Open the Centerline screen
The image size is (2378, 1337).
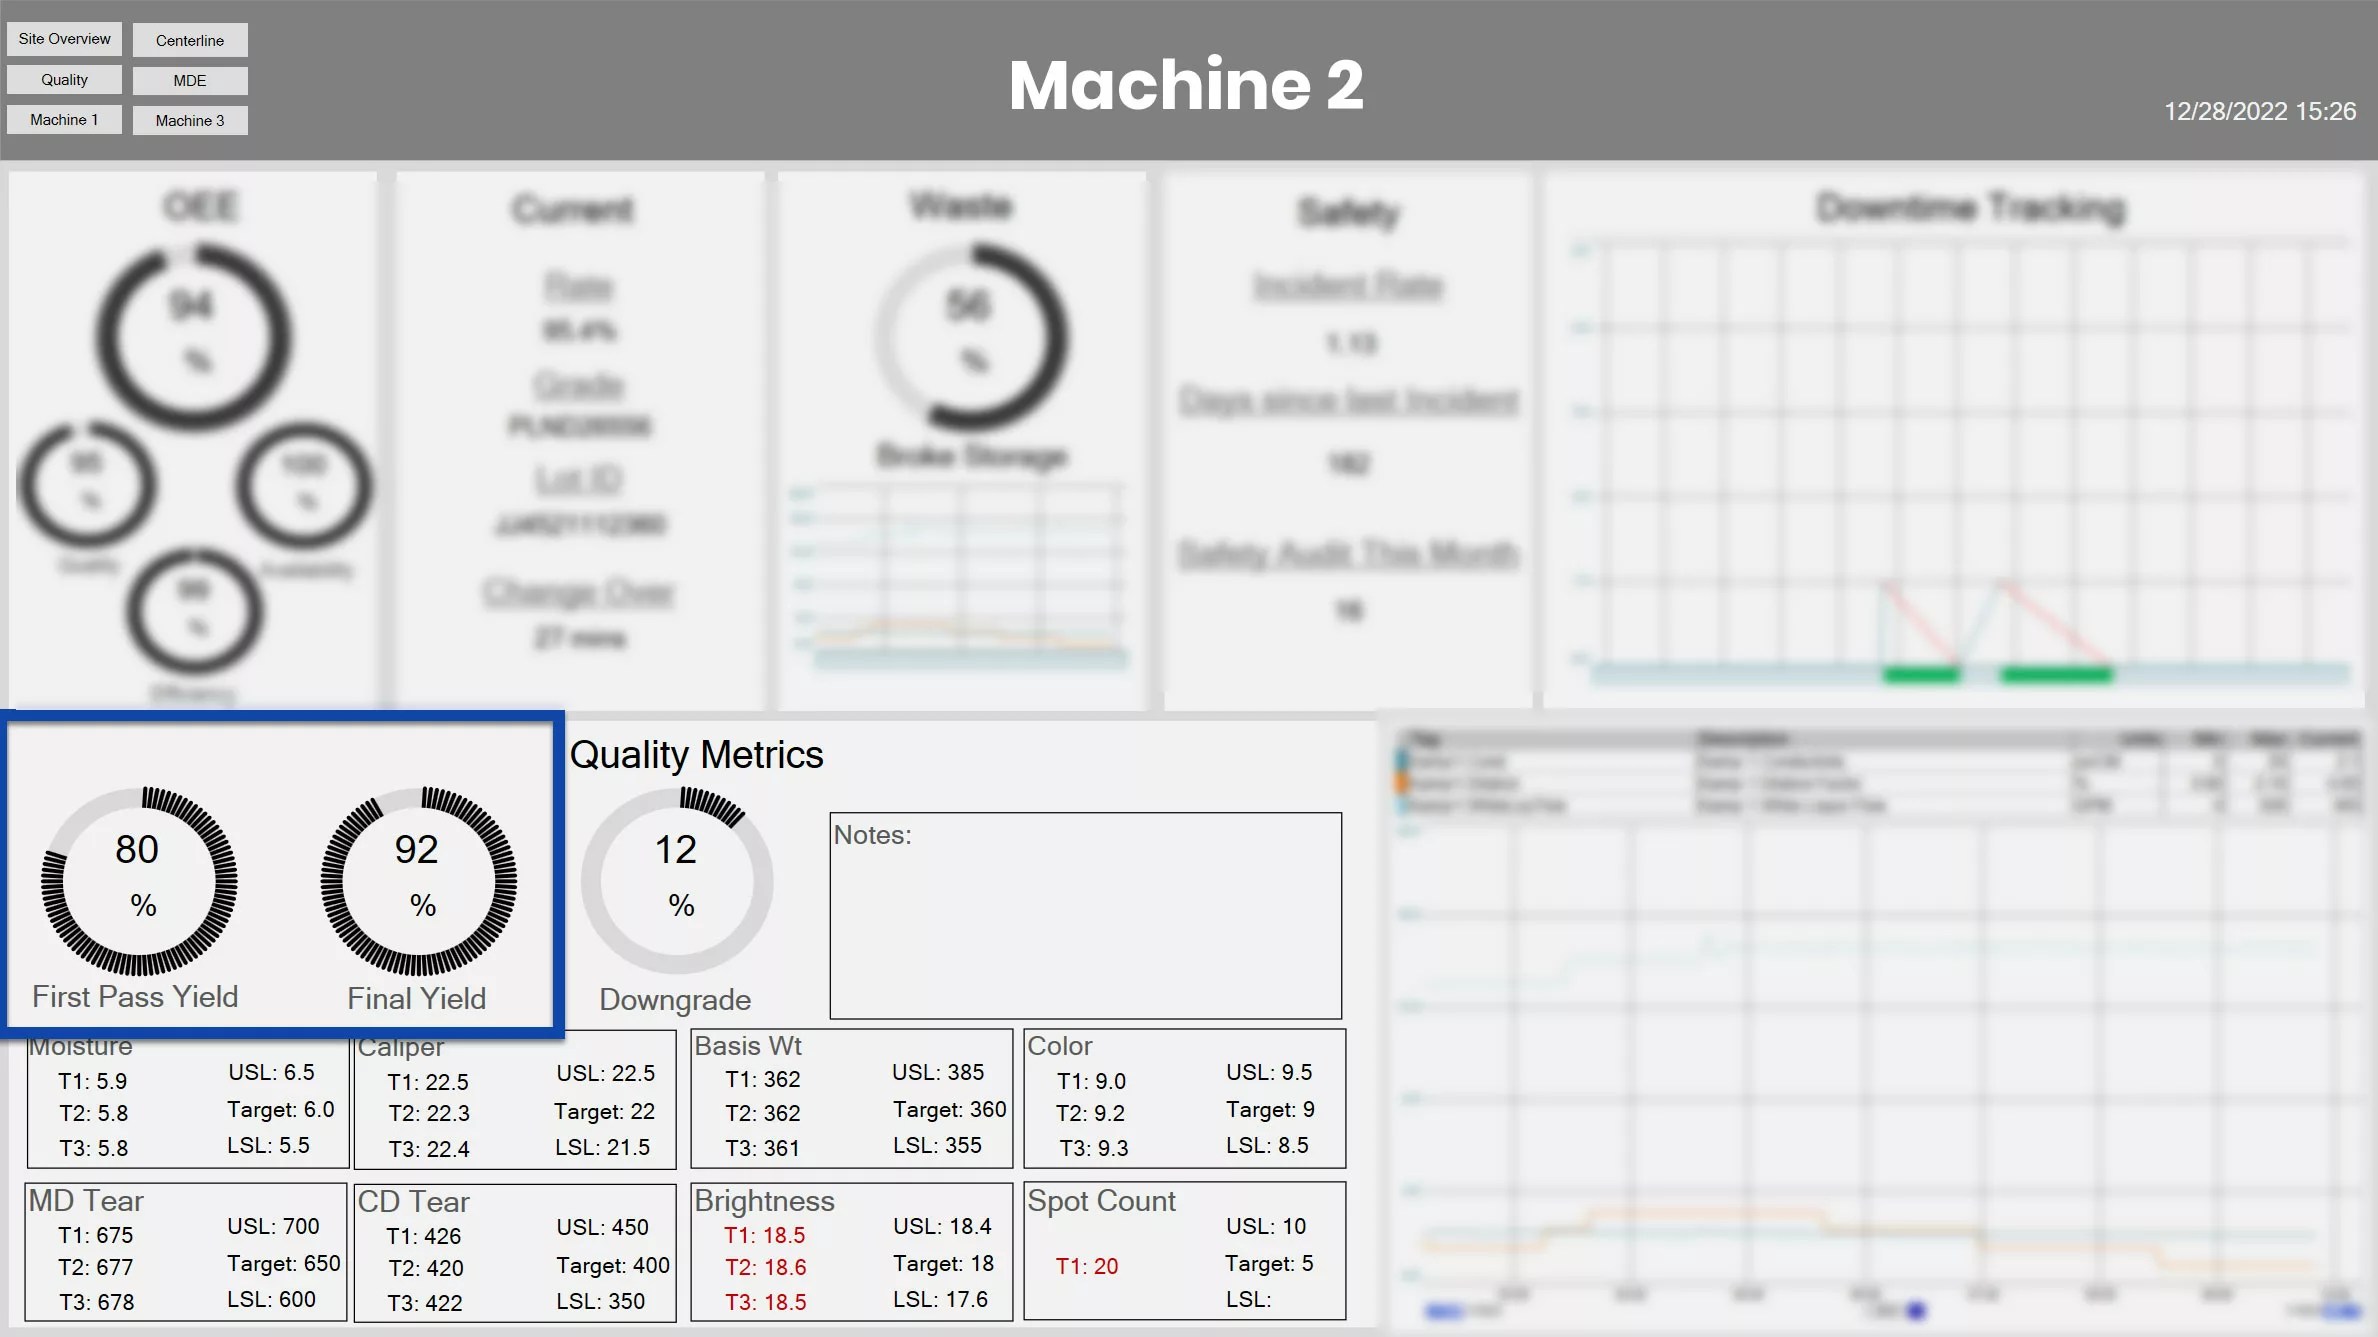pyautogui.click(x=189, y=40)
